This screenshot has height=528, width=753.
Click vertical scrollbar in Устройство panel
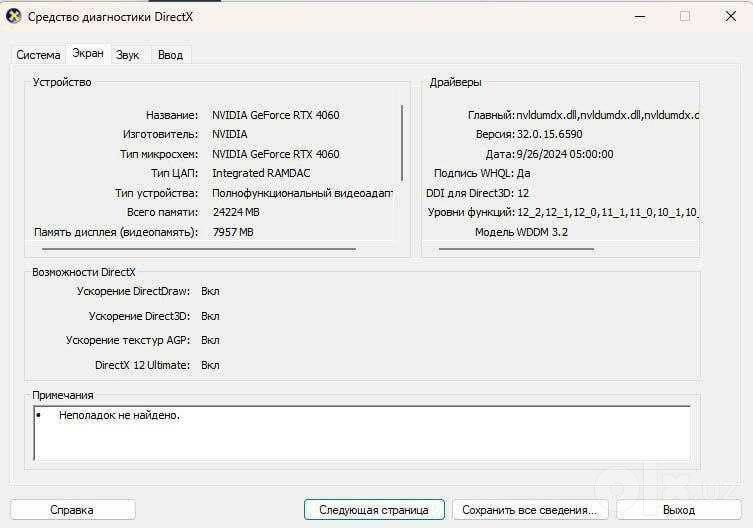(x=402, y=143)
